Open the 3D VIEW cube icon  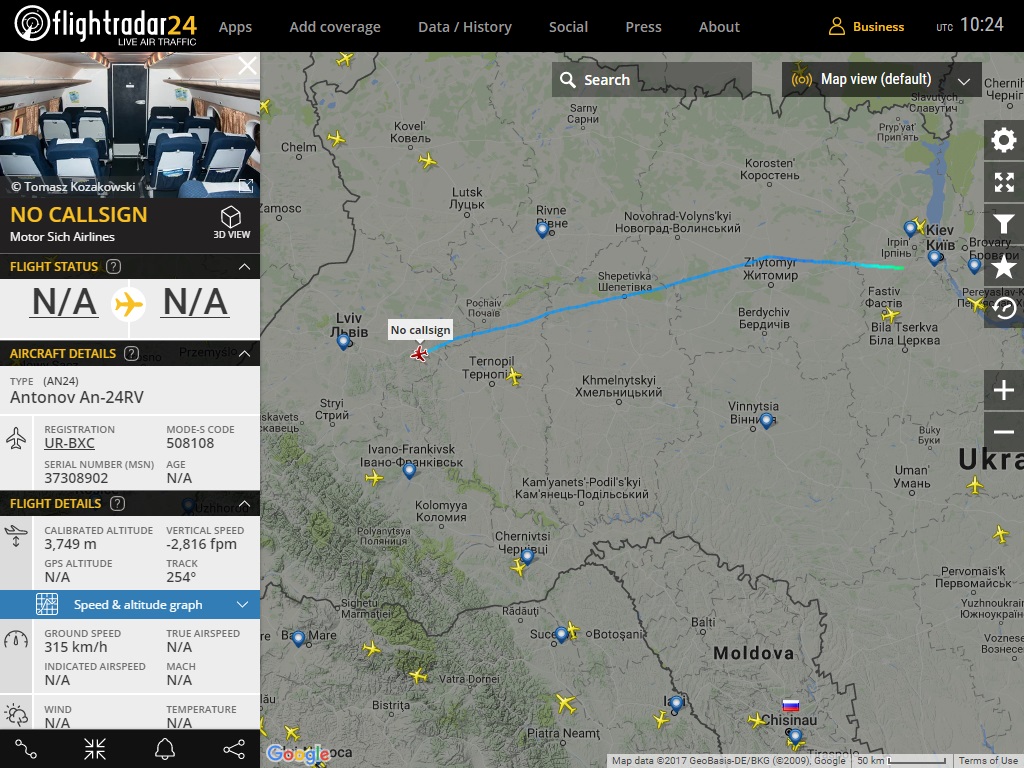231,222
